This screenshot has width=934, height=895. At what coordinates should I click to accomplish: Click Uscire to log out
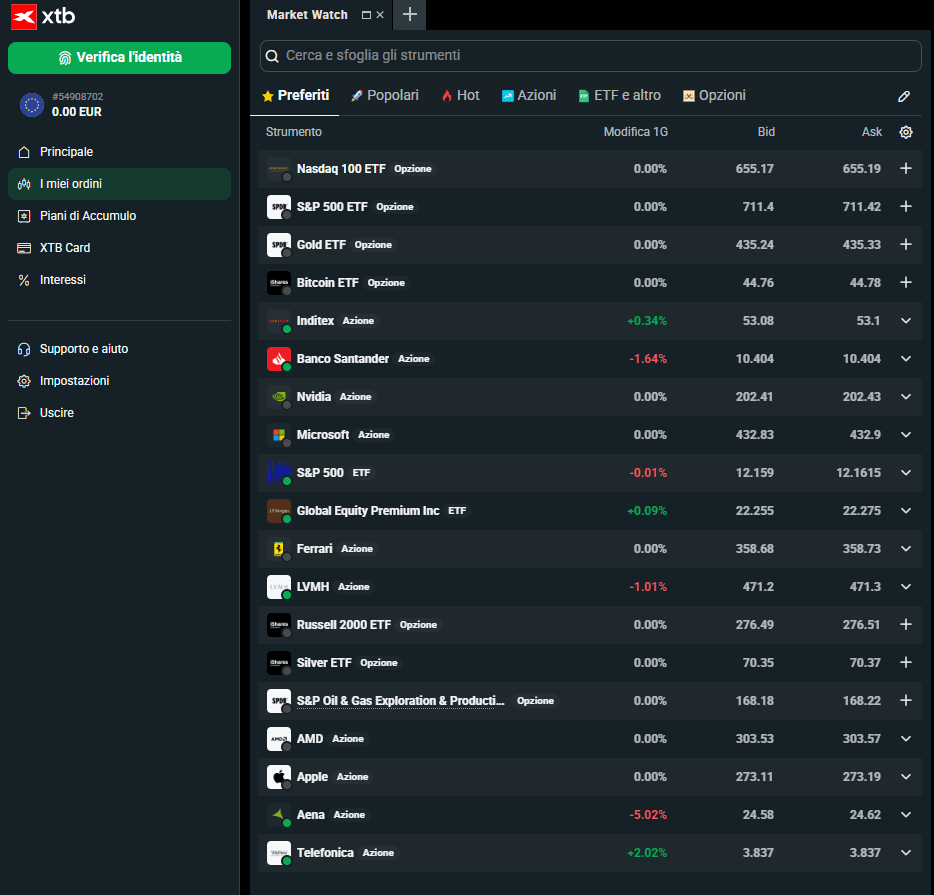[119, 413]
